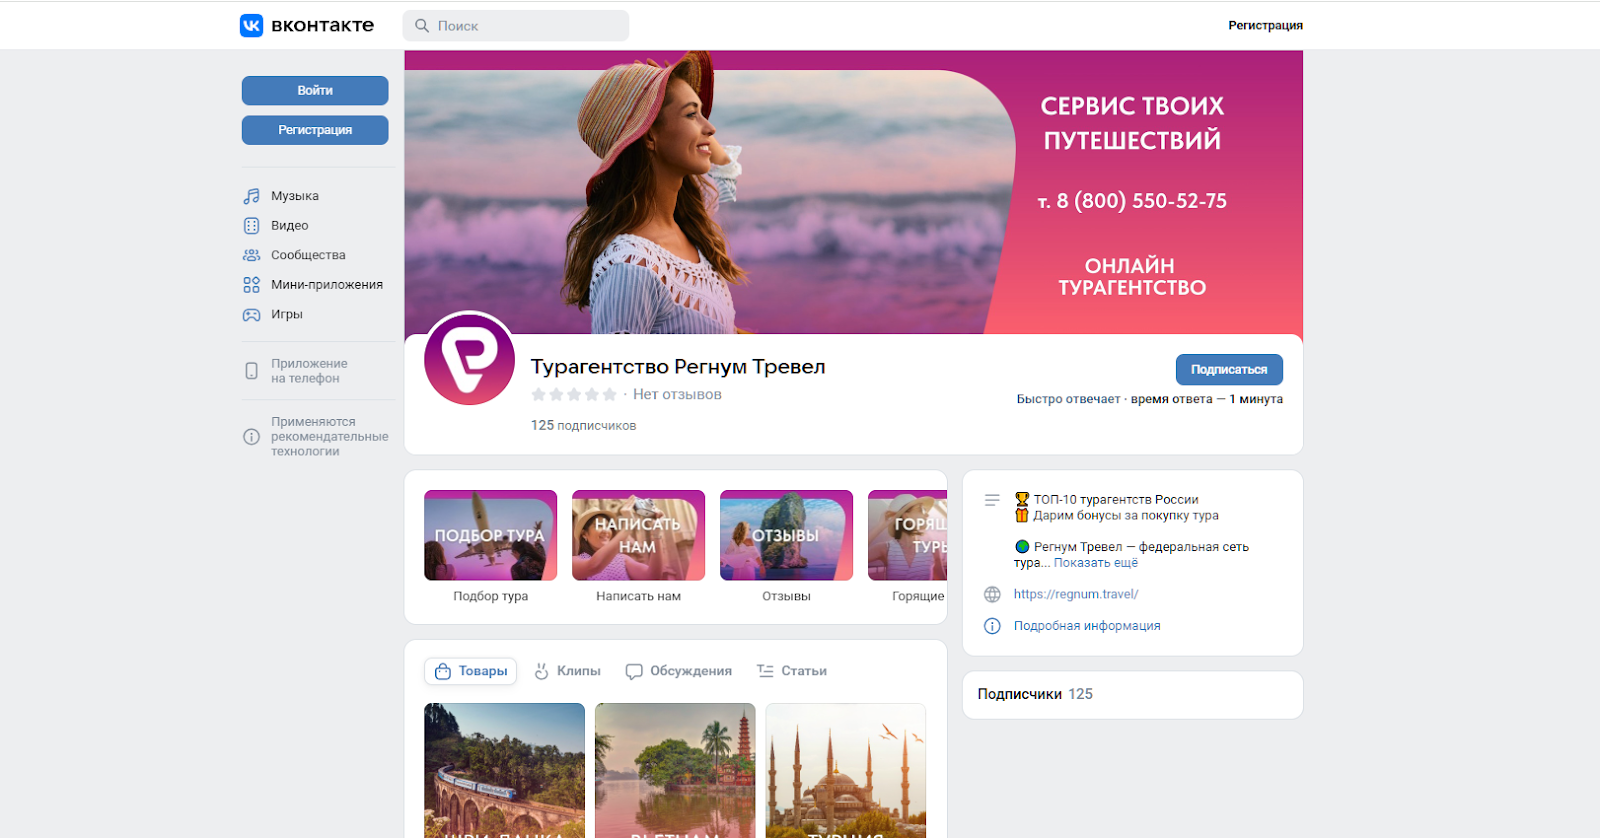Click the Быстро отвечает response time text
The image size is (1600, 838).
click(1150, 399)
